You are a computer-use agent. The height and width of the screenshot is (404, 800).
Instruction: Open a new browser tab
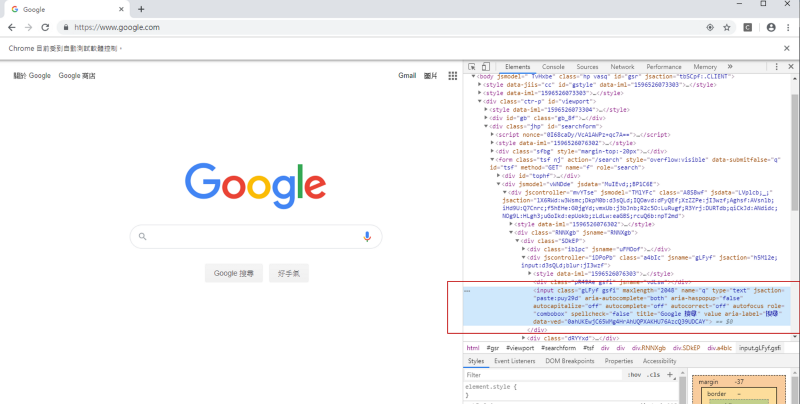(x=141, y=9)
